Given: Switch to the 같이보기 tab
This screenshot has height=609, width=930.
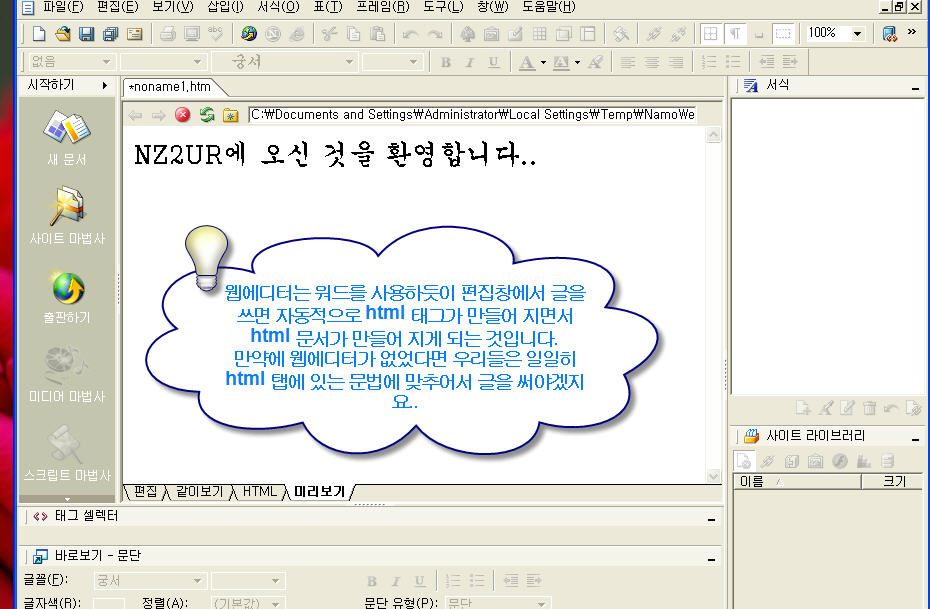Looking at the screenshot, I should pyautogui.click(x=199, y=492).
